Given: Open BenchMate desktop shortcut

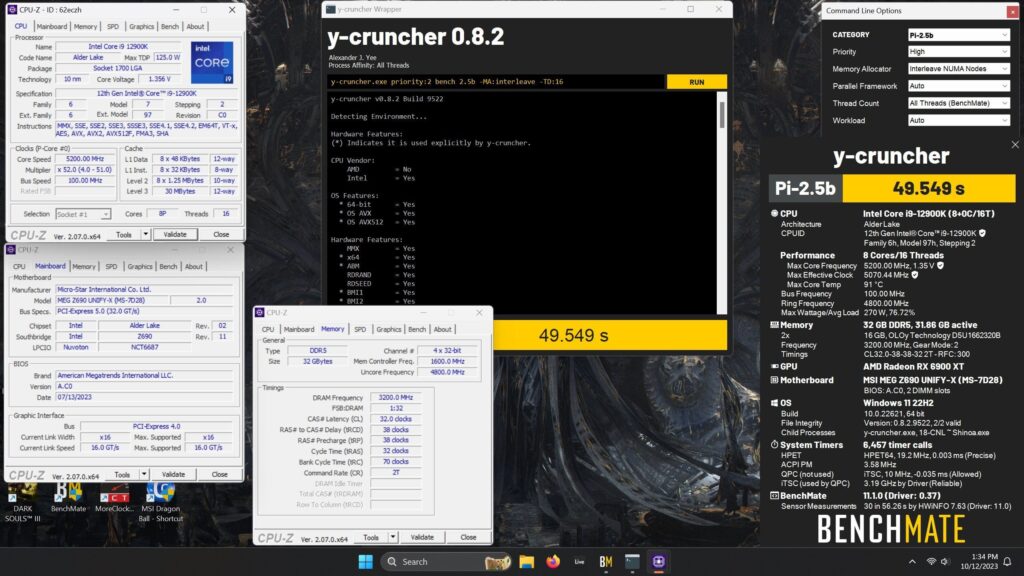Looking at the screenshot, I should click(x=68, y=498).
